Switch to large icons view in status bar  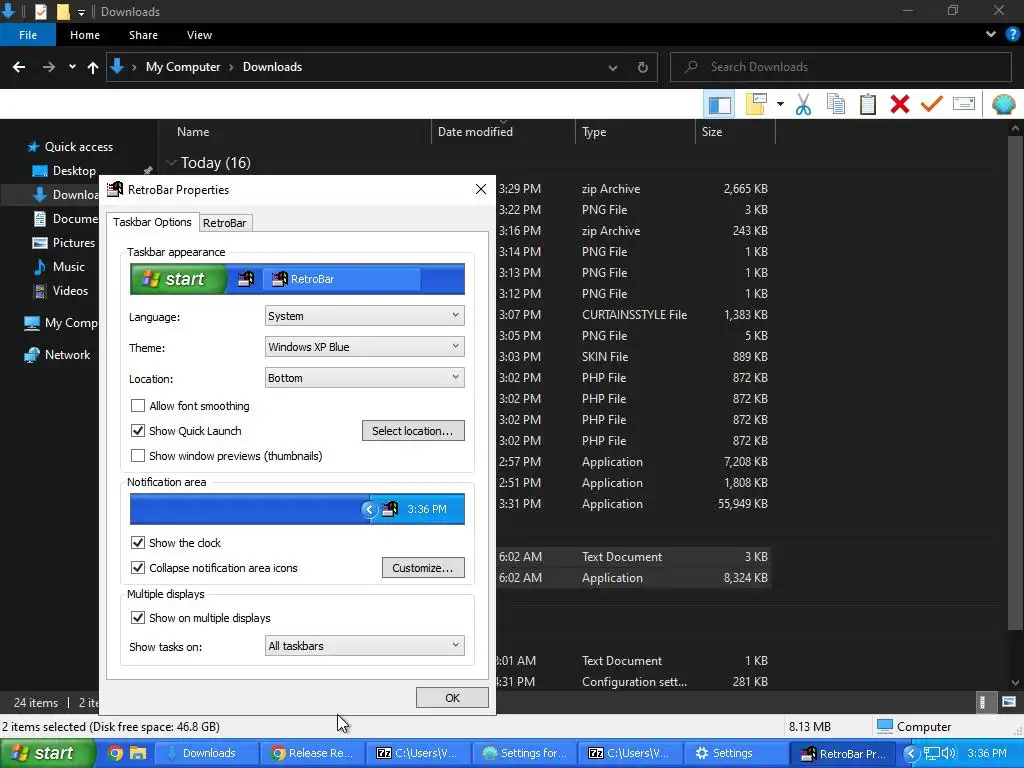pos(1009,702)
